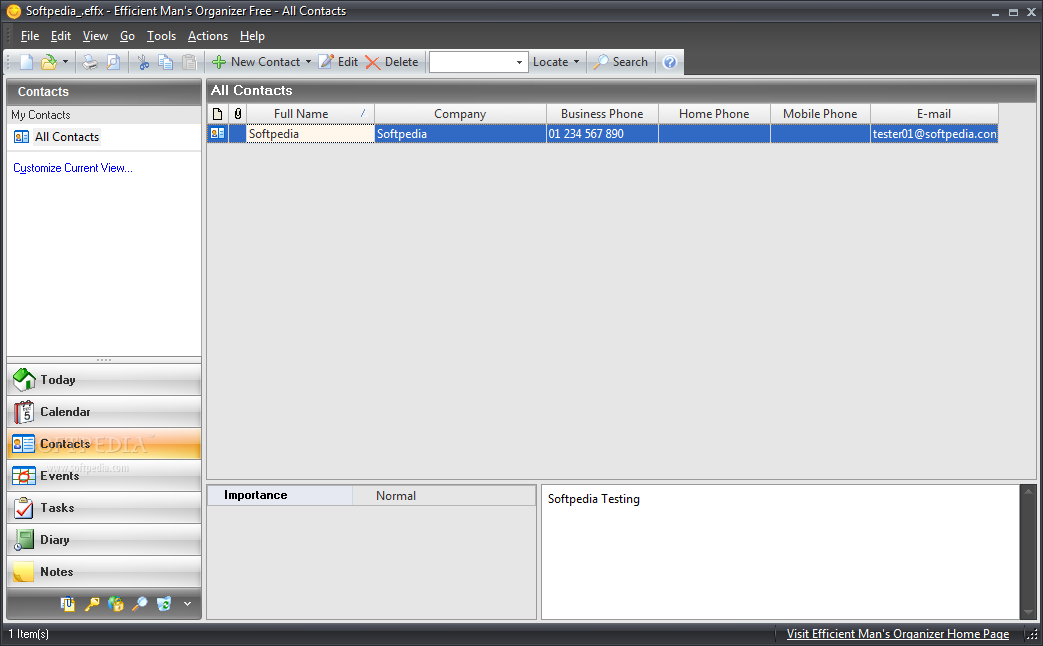Click the document type column header icon
The width and height of the screenshot is (1043, 646).
218,114
